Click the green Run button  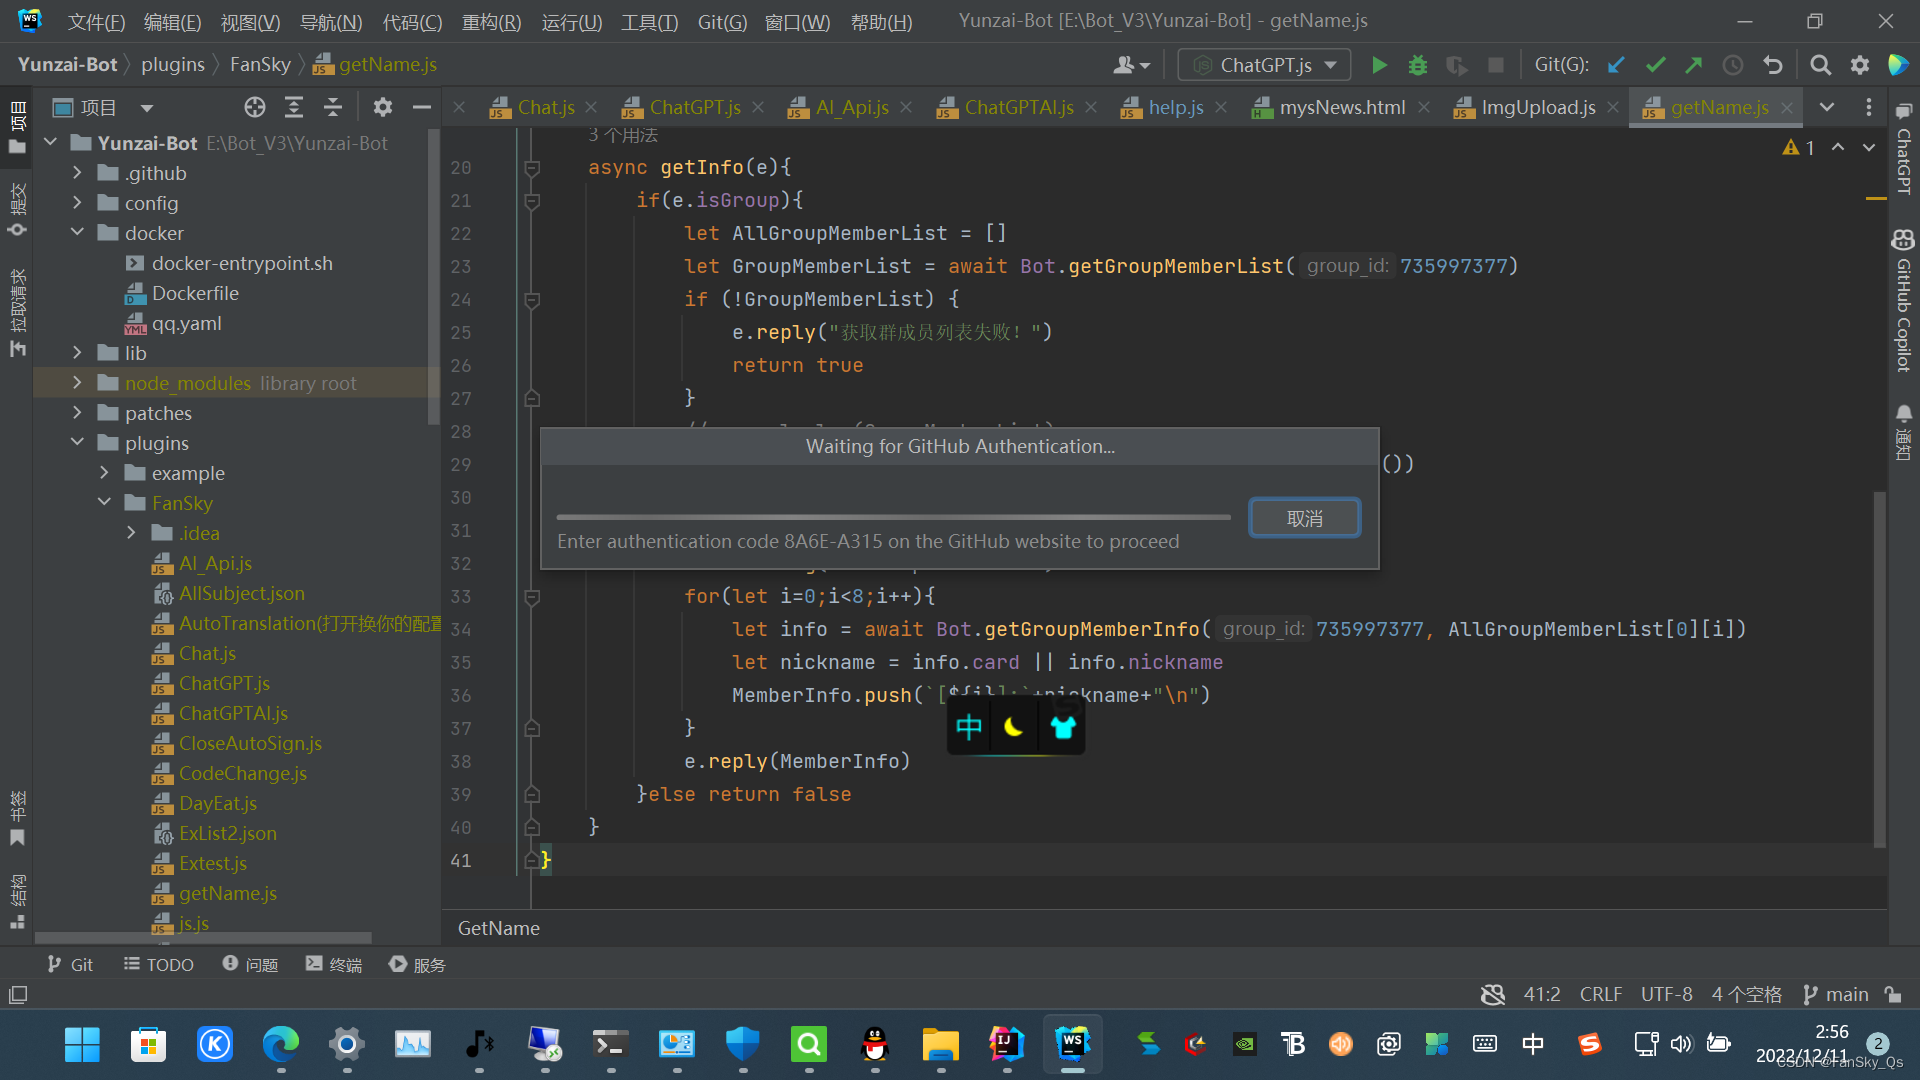click(1379, 66)
